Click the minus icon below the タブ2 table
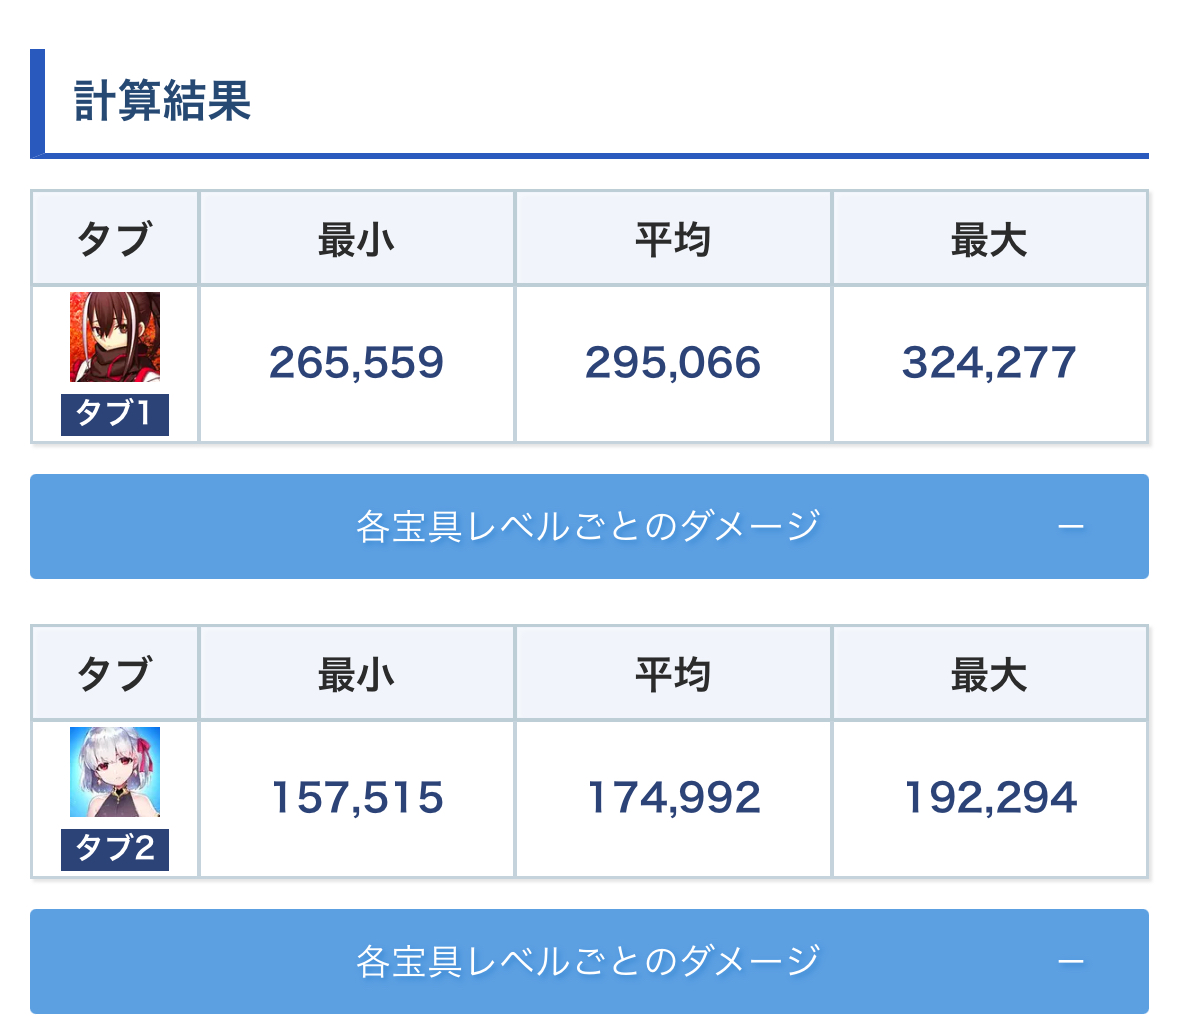1179x1034 pixels. (1070, 962)
